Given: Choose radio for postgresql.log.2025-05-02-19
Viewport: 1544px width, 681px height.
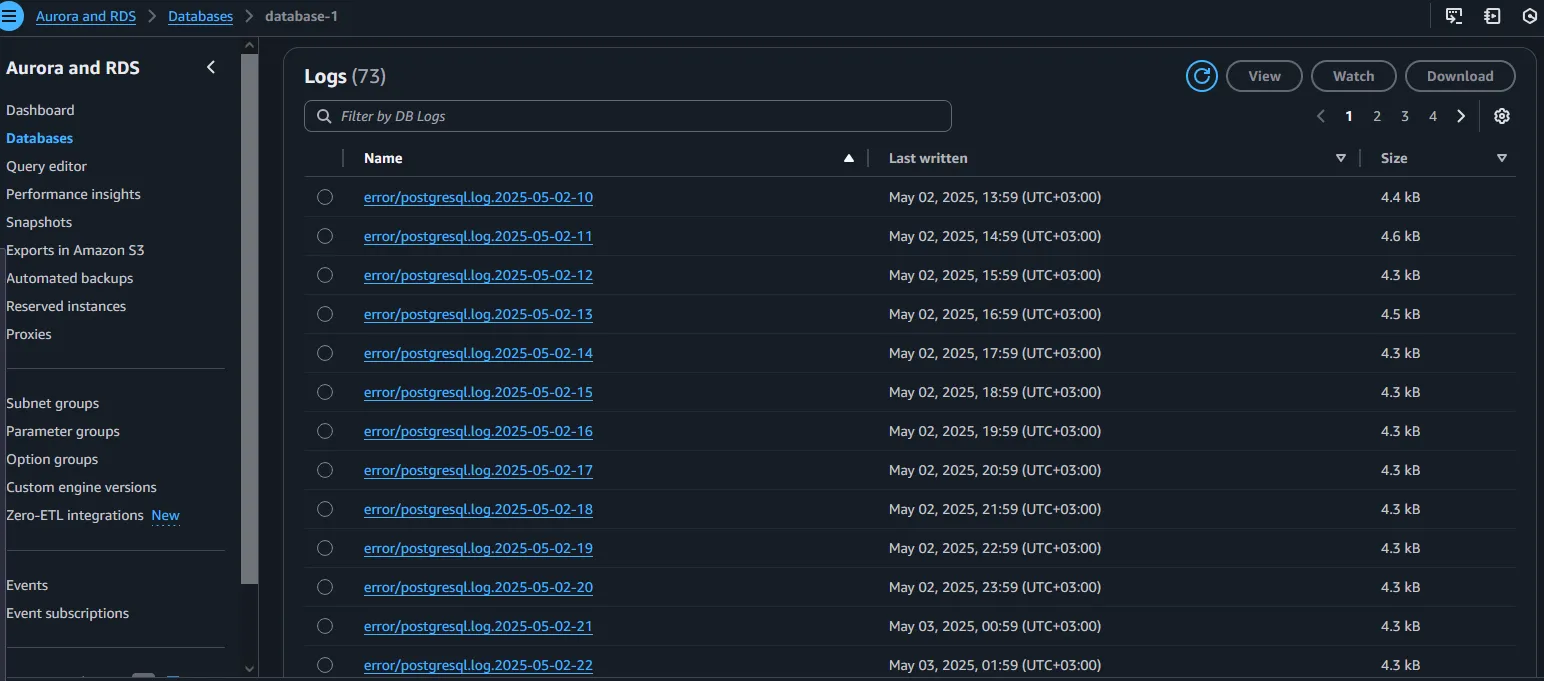Looking at the screenshot, I should 325,548.
